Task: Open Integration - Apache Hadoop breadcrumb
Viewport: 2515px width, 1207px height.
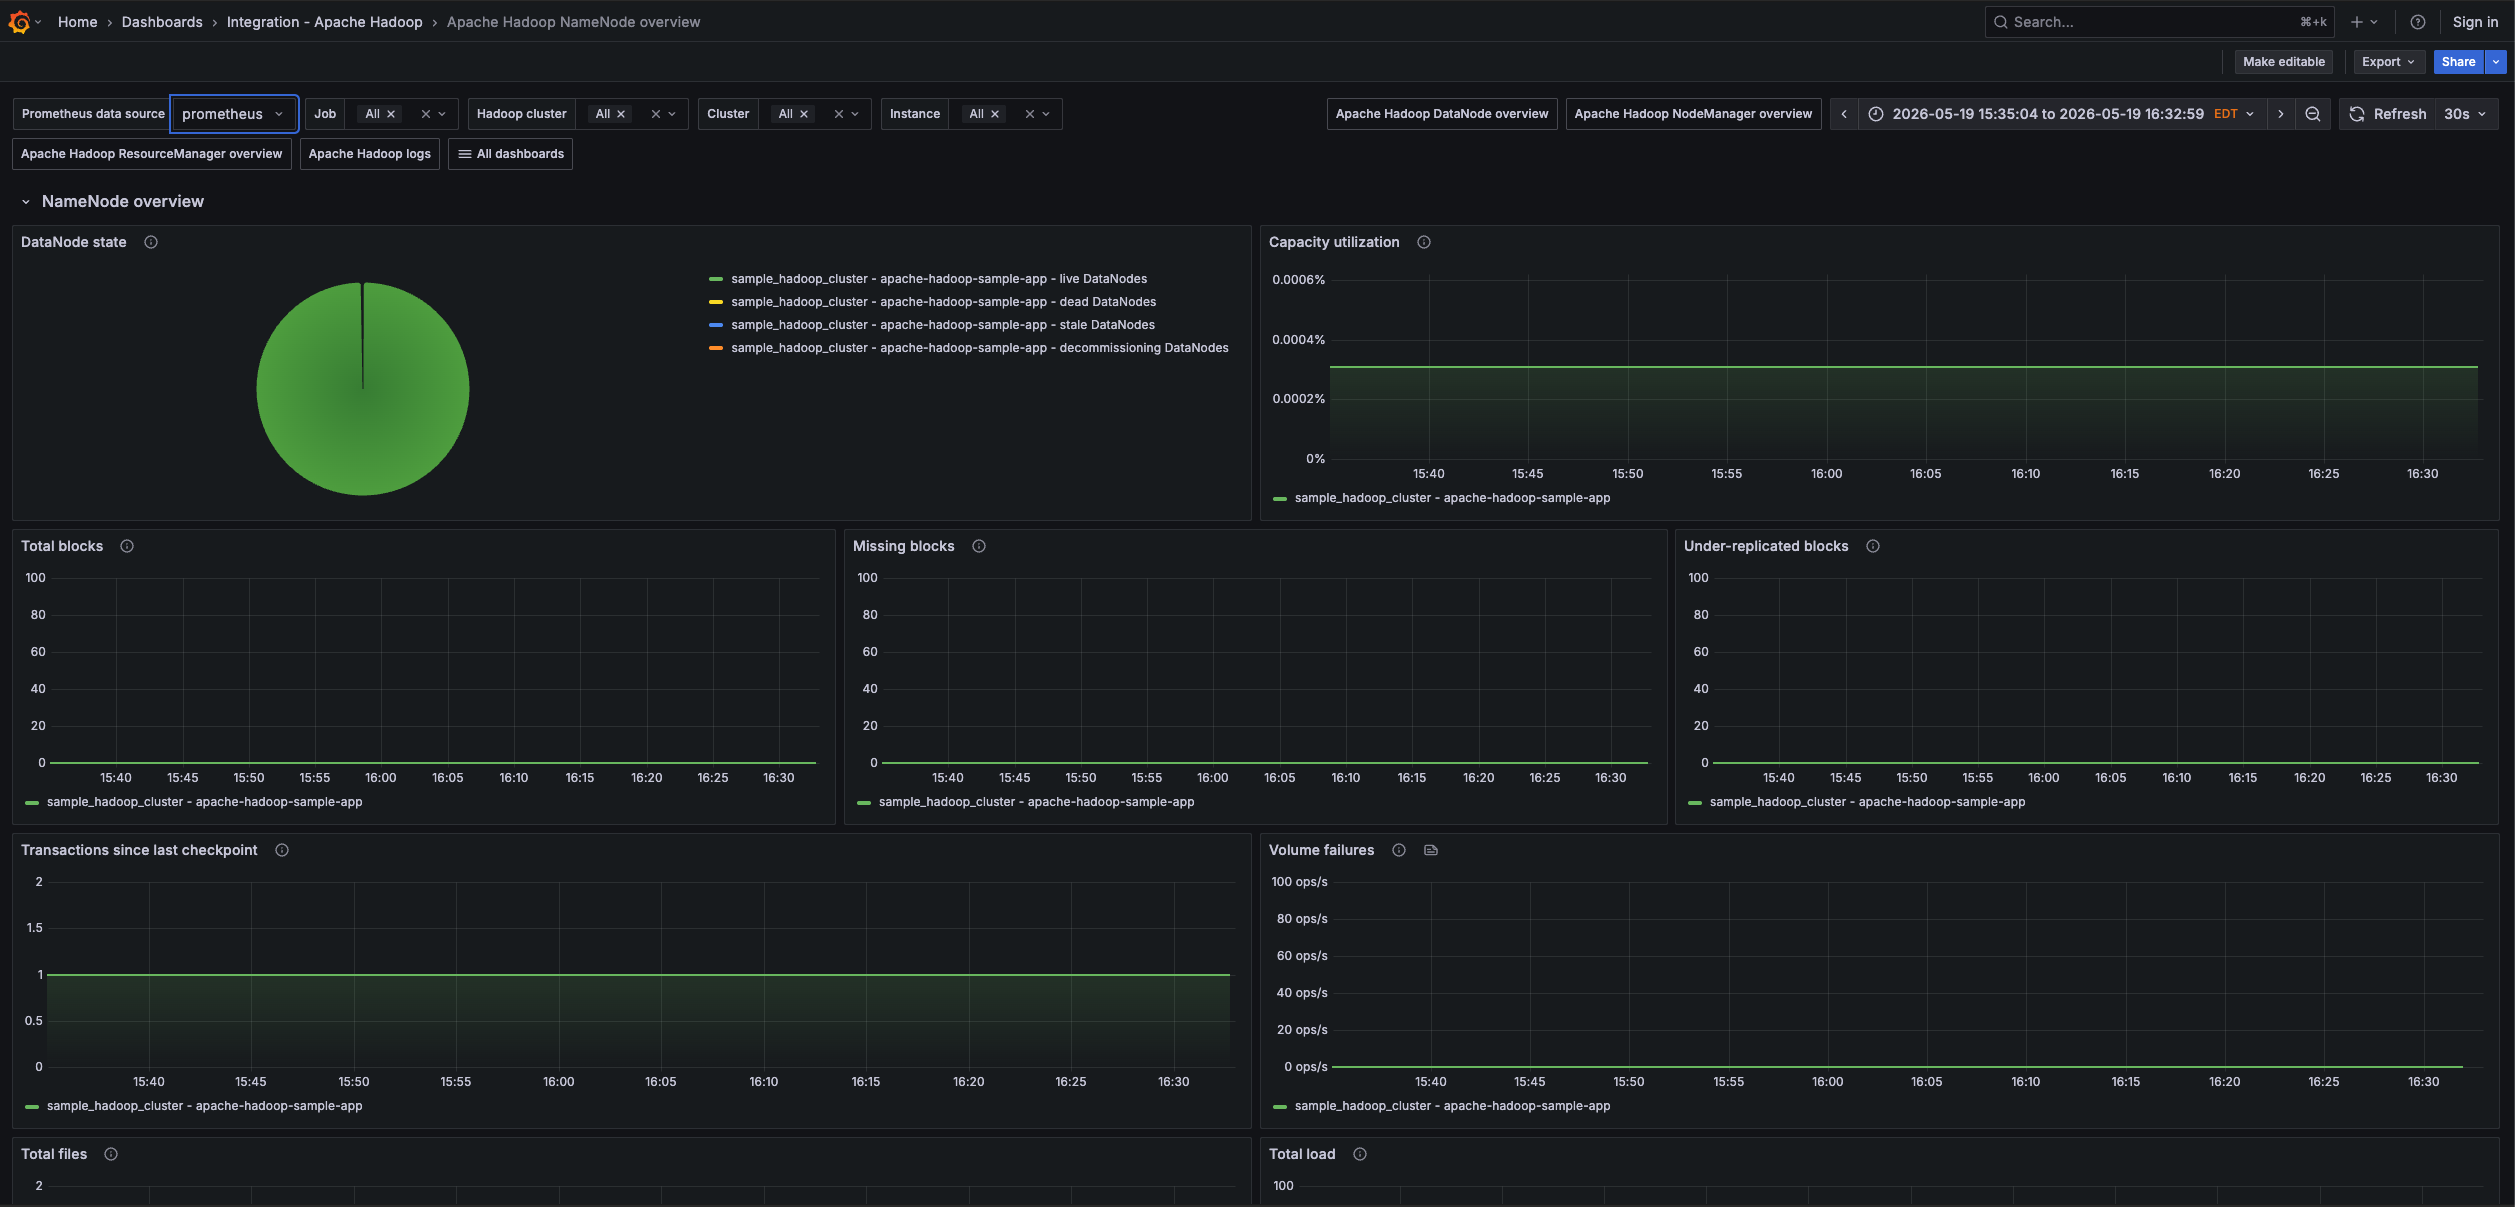Action: [325, 22]
